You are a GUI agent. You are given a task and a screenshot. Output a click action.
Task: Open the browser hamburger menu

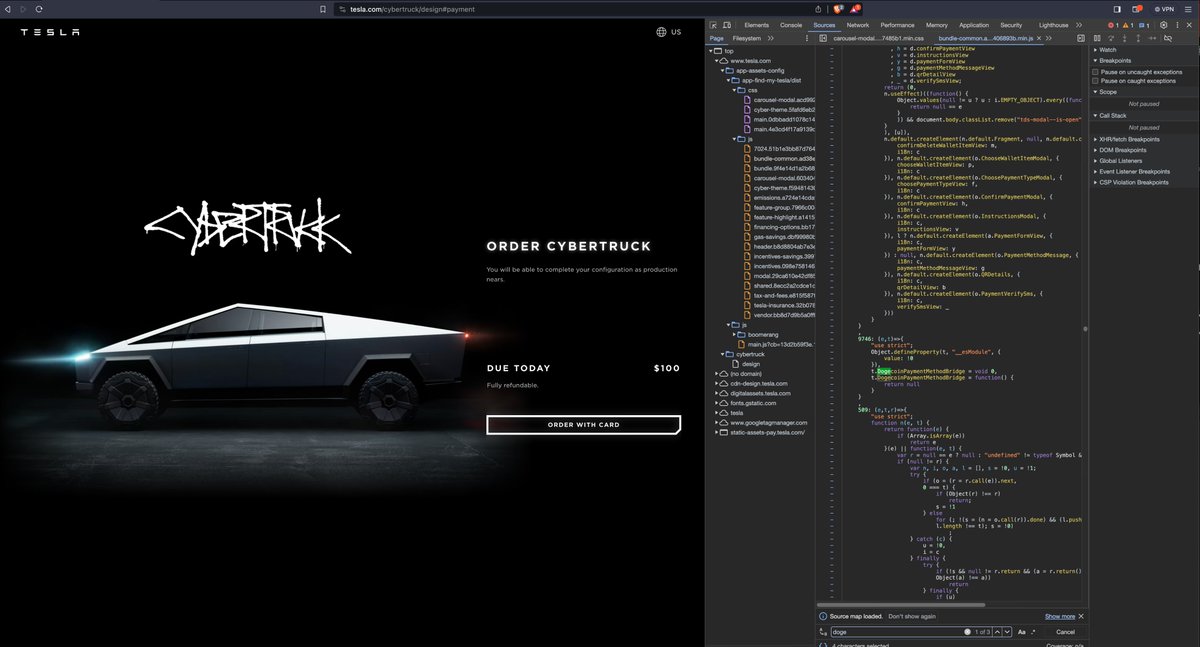point(1187,8)
